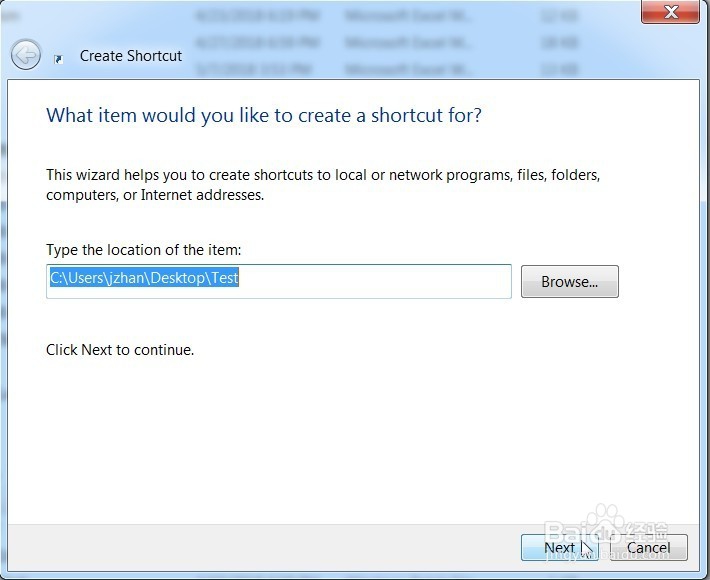The width and height of the screenshot is (710, 580).
Task: Click the wizard description paragraph text
Action: coord(323,185)
